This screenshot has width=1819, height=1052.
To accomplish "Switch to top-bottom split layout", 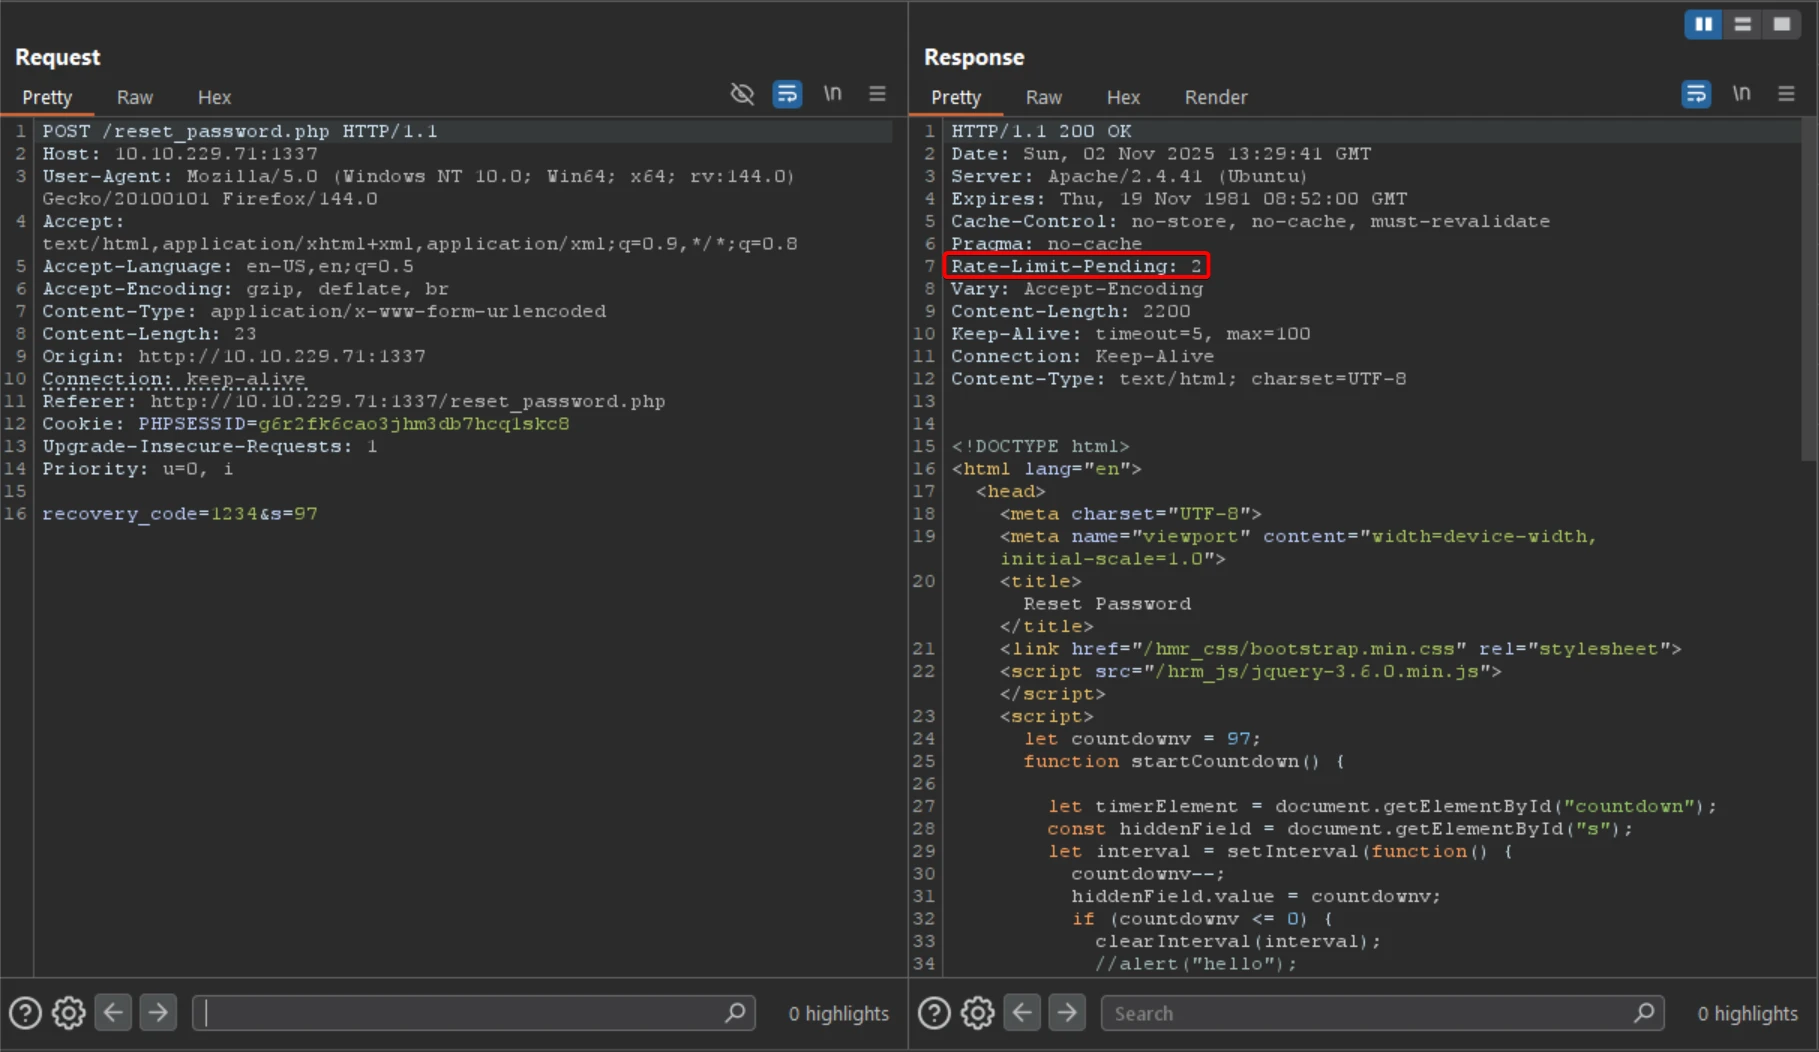I will pos(1742,24).
